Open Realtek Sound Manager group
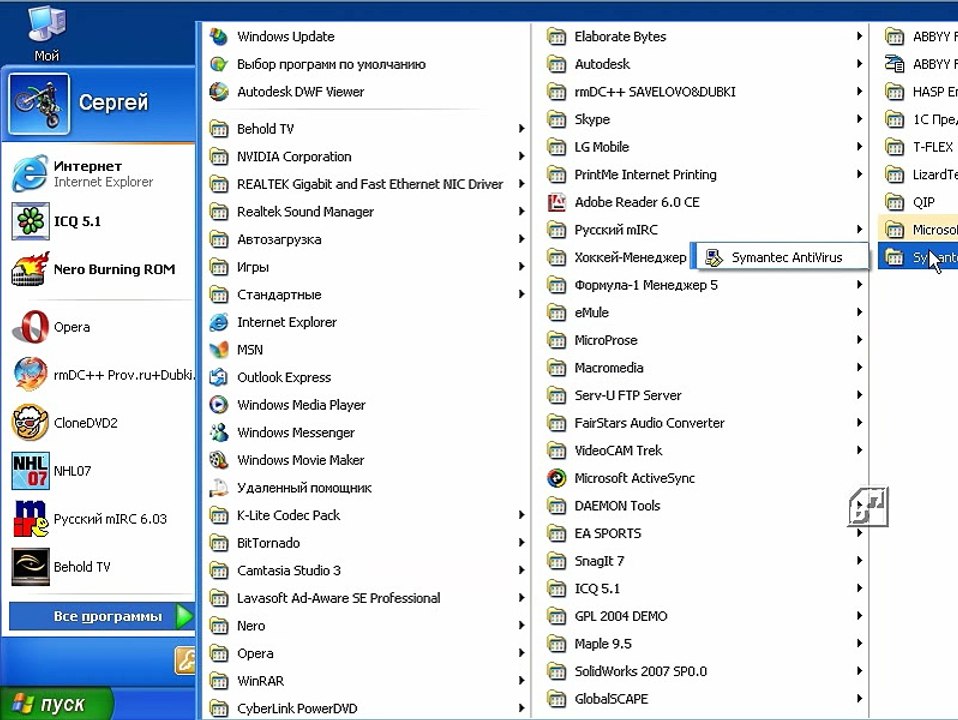958x720 pixels. point(367,212)
